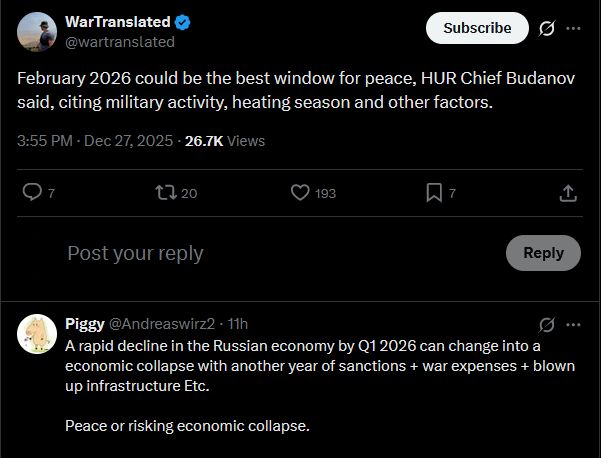Click the blue verified badge
Viewport: 601px width, 458px height.
click(184, 22)
